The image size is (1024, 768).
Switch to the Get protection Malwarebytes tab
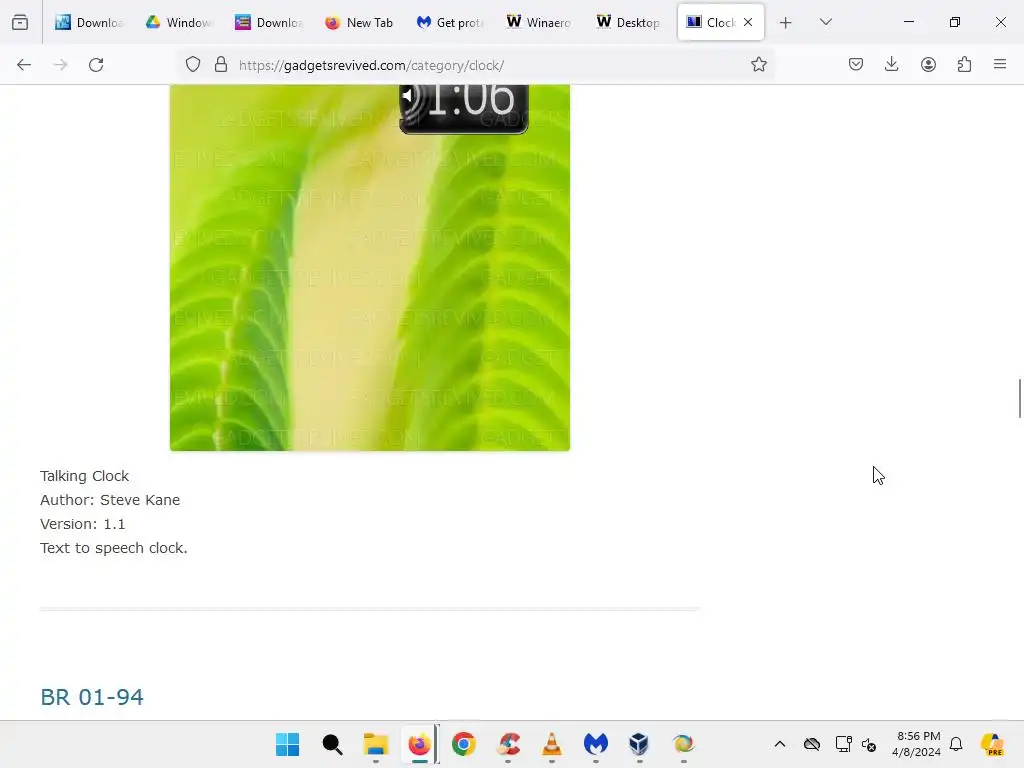point(449,22)
